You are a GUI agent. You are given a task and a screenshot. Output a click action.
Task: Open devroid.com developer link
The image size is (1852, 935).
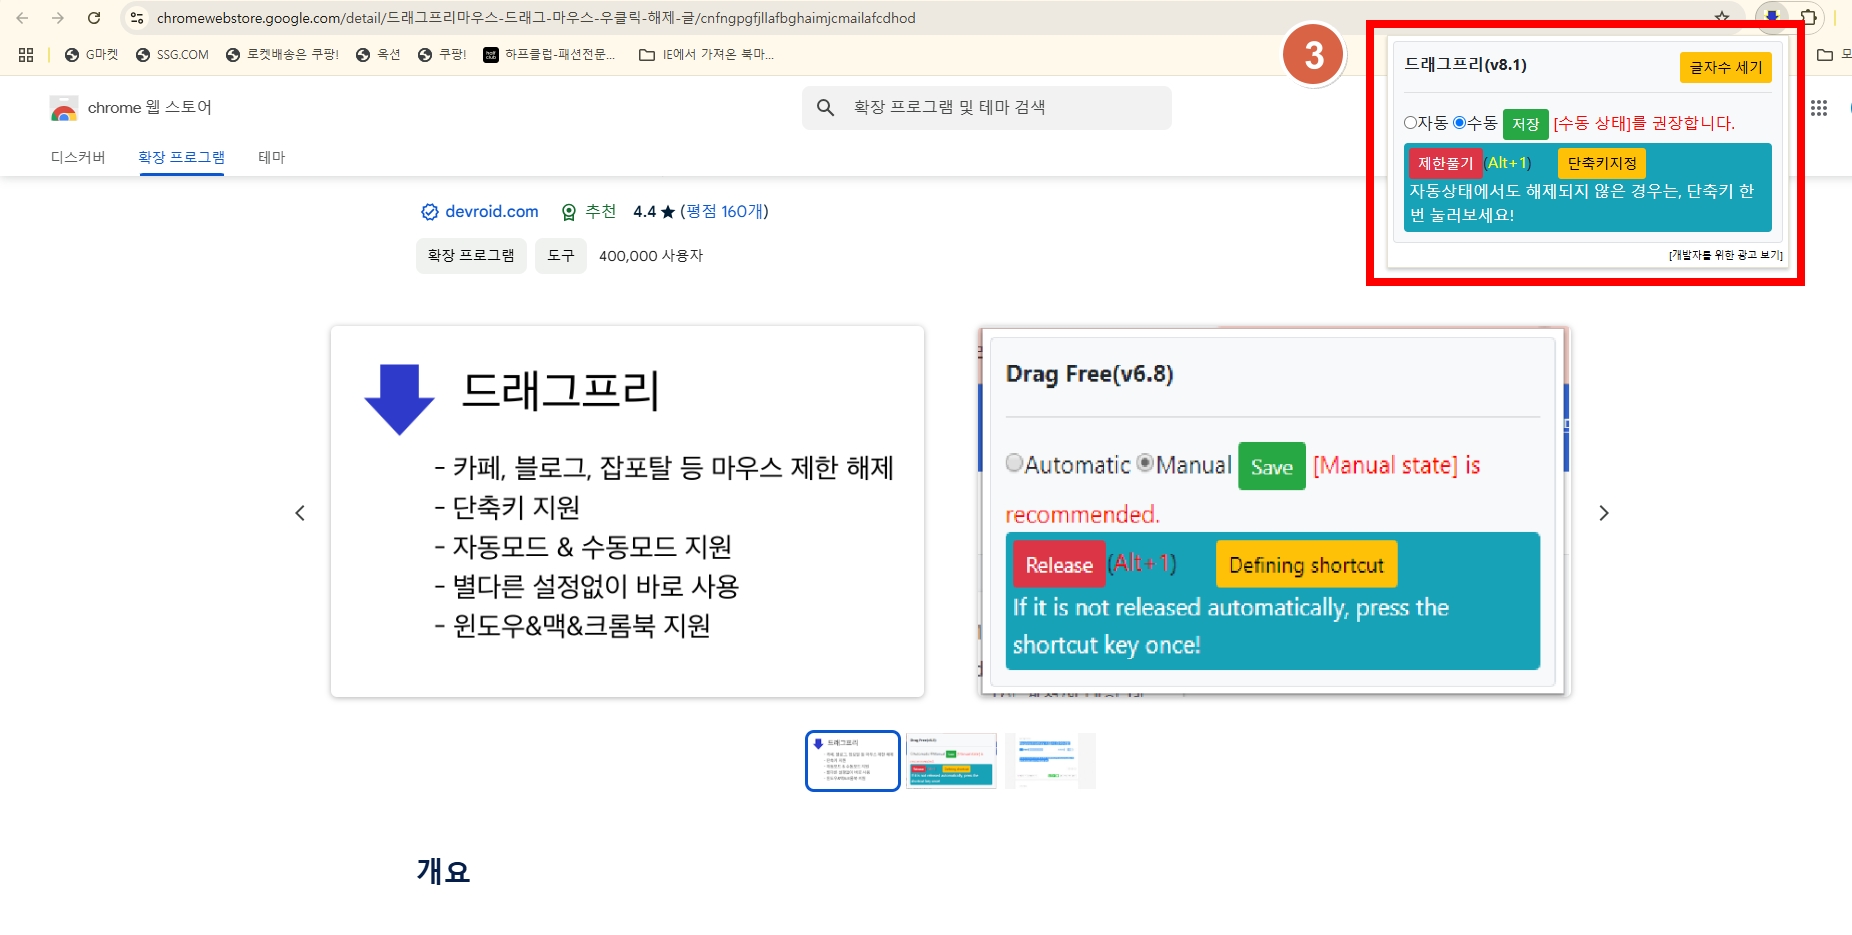tap(480, 212)
